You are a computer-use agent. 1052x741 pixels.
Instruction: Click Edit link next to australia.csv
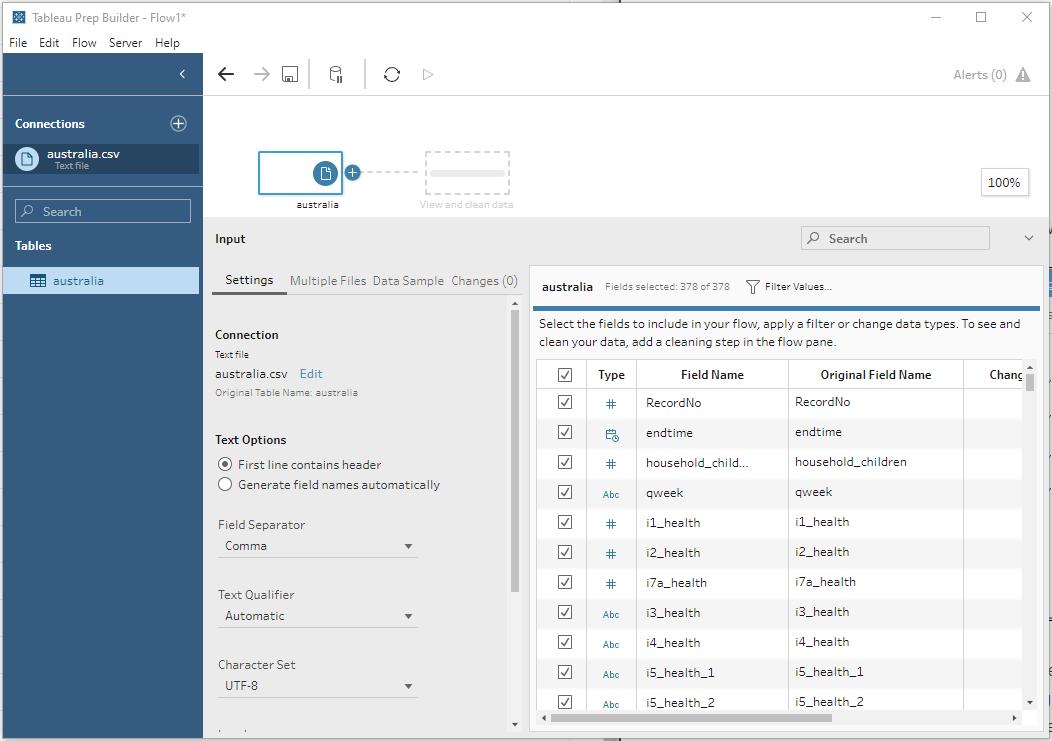click(311, 374)
